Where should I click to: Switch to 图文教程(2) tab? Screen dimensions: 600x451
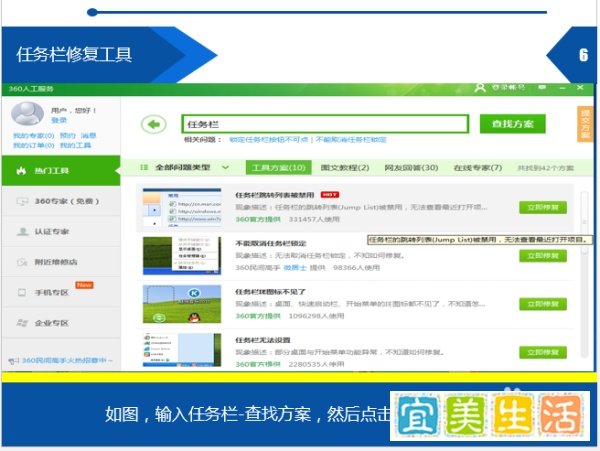[x=345, y=168]
